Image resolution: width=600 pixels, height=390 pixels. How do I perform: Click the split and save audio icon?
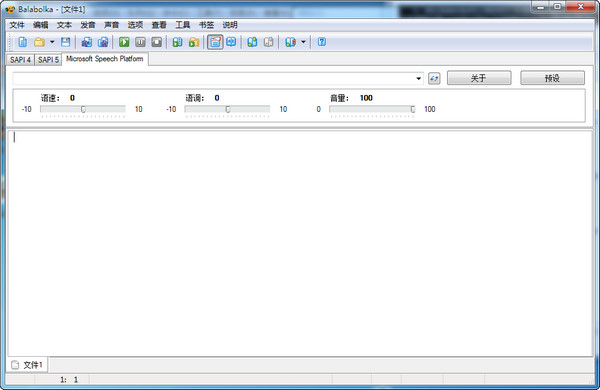pyautogui.click(x=103, y=42)
